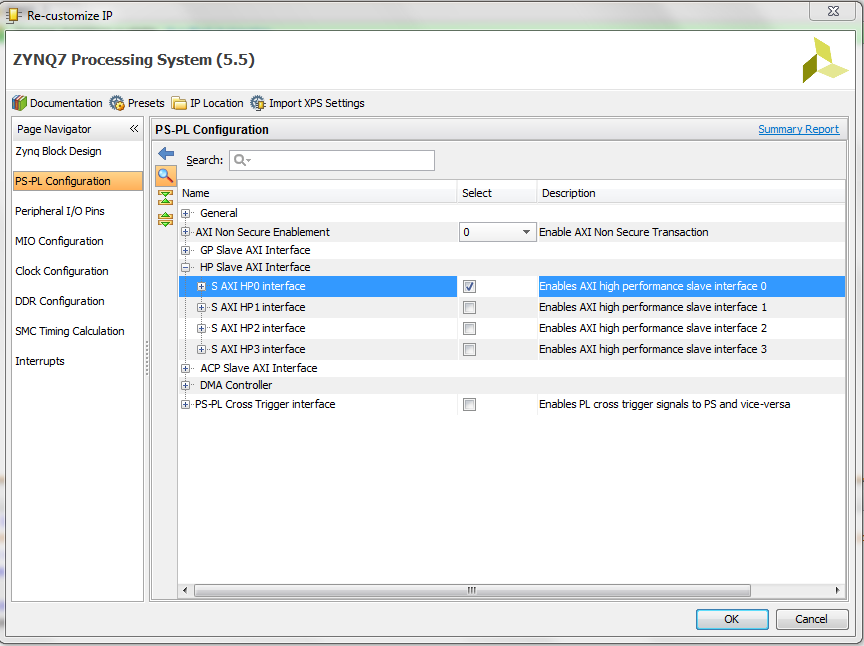The width and height of the screenshot is (864, 646).
Task: Click the Presets toolbar label
Action: coord(146,103)
